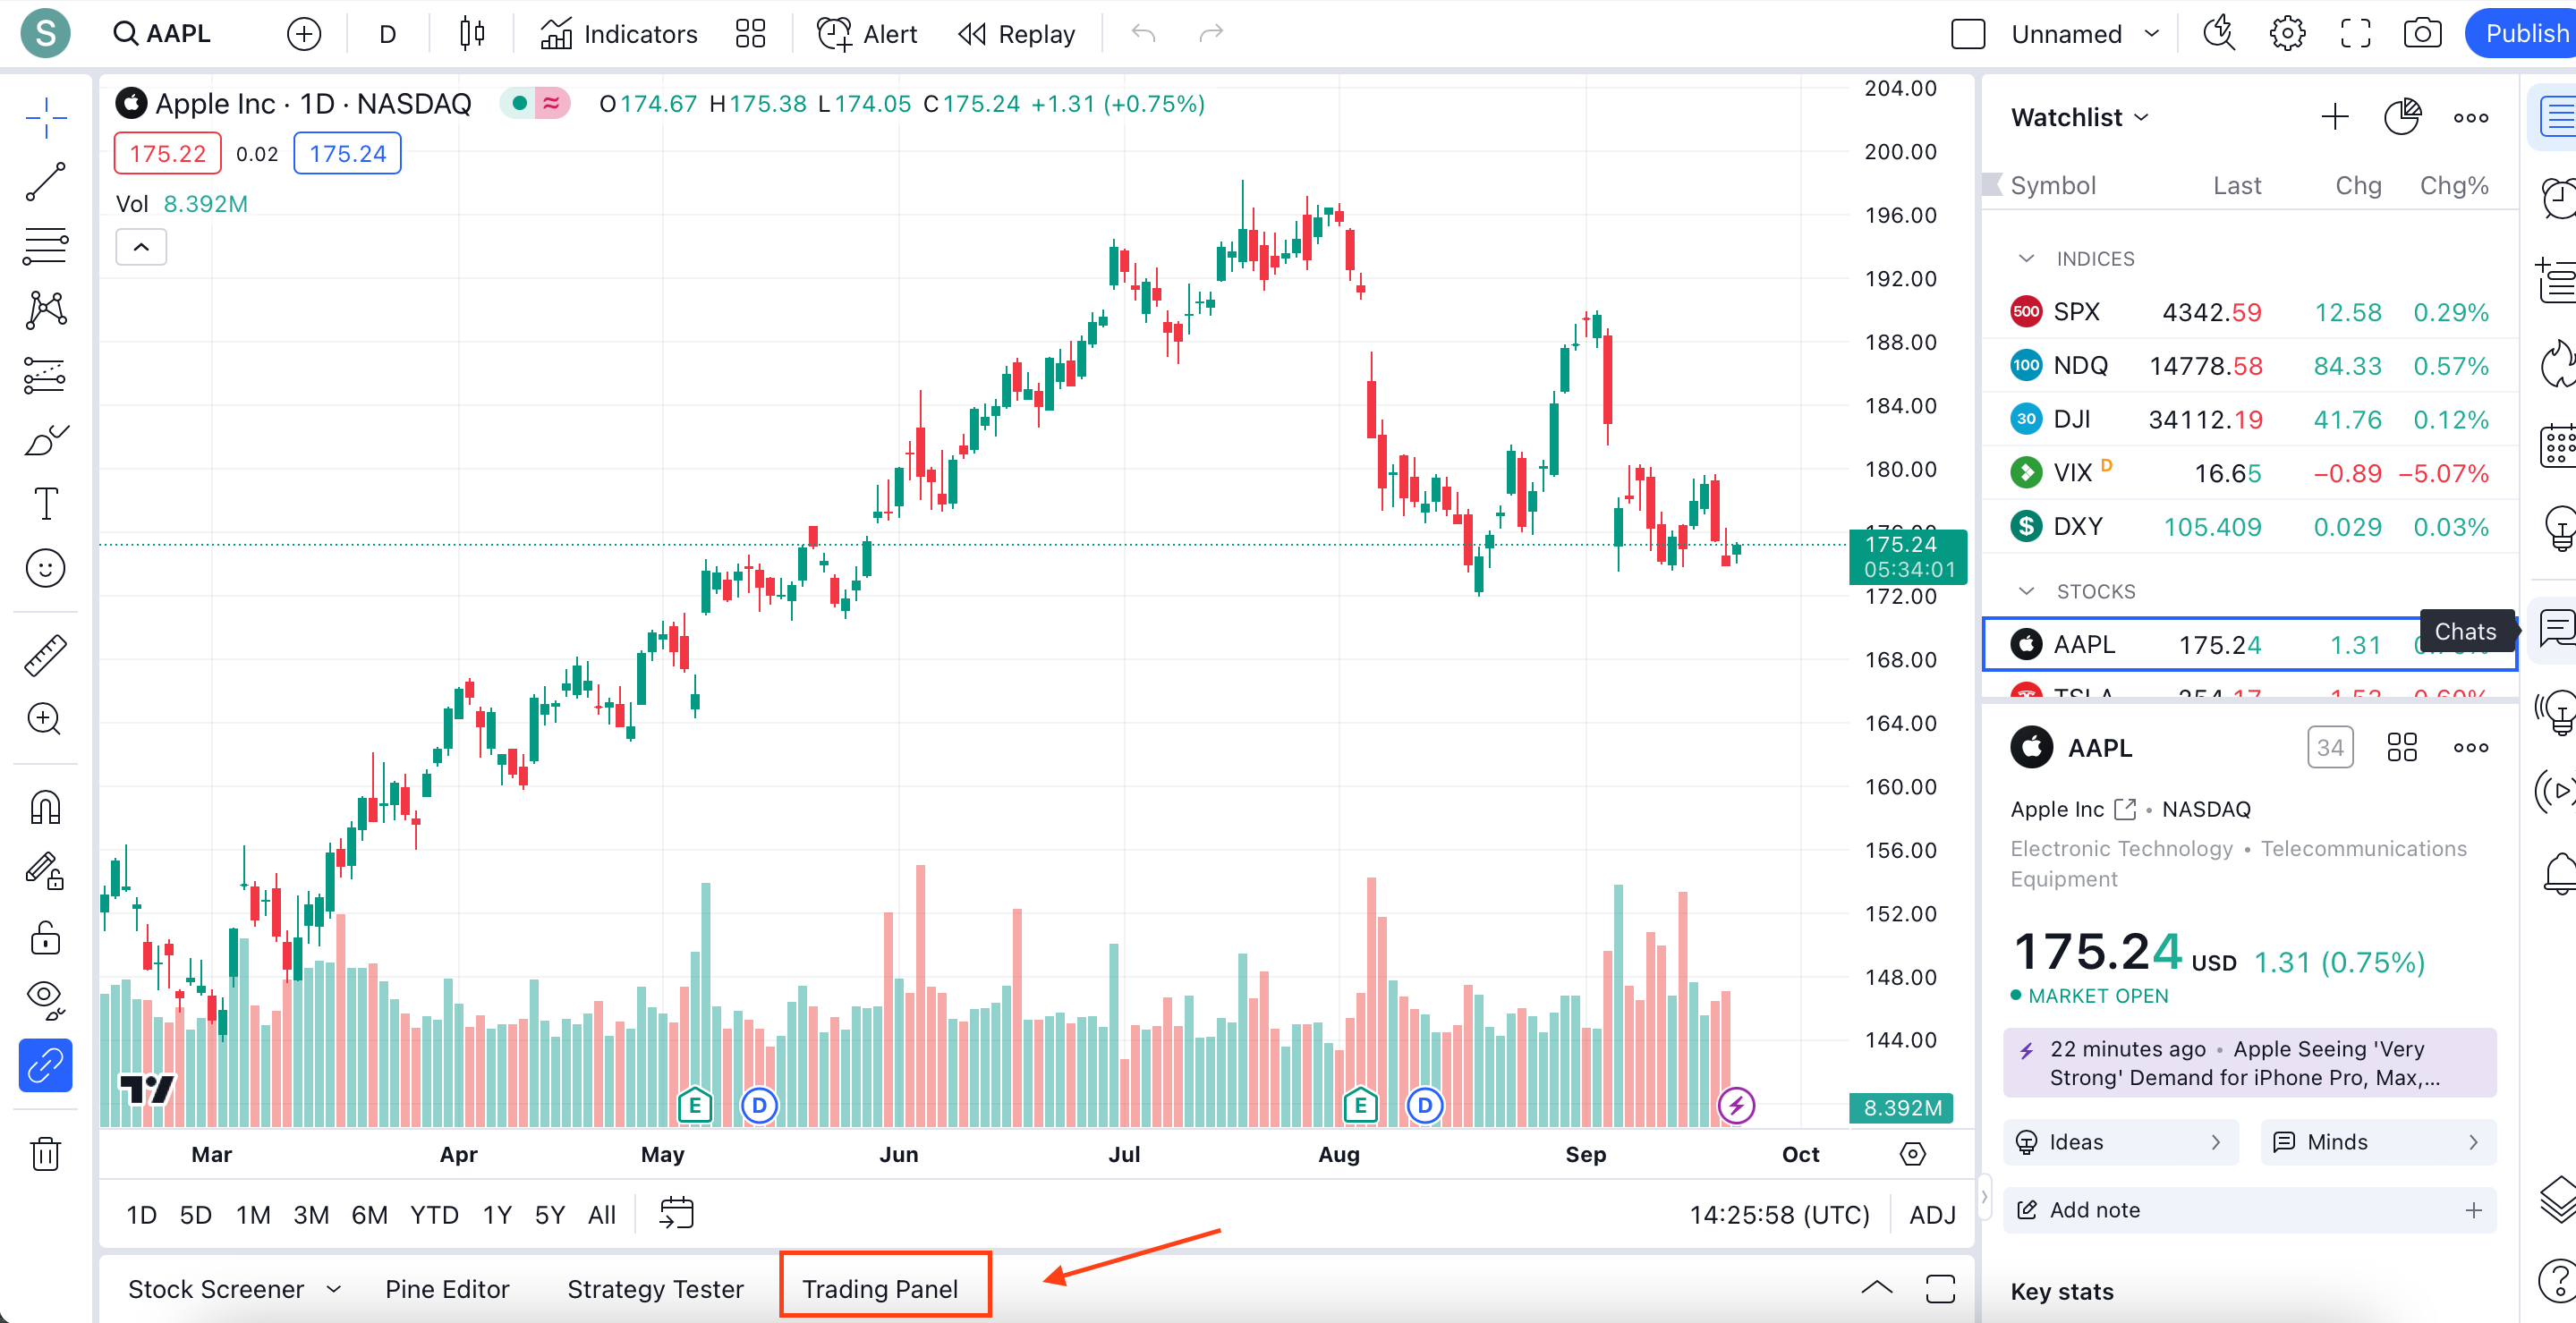
Task: Set chart range to 5D
Action: (195, 1215)
